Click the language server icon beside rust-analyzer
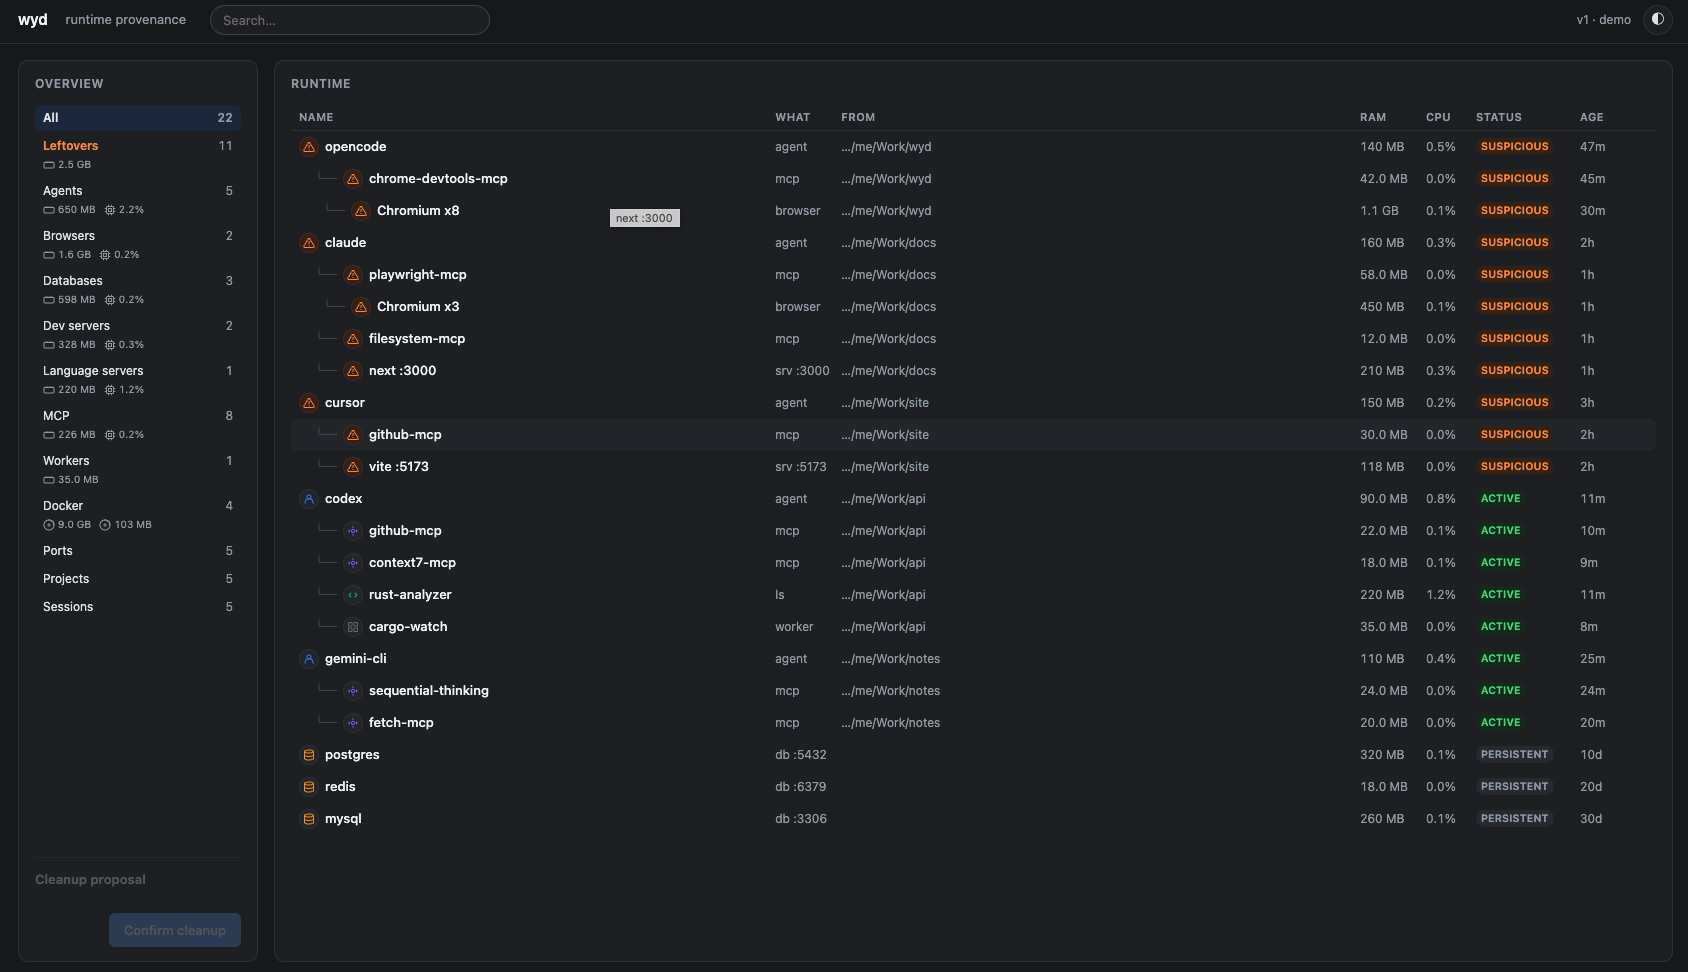This screenshot has height=972, width=1688. 353,595
